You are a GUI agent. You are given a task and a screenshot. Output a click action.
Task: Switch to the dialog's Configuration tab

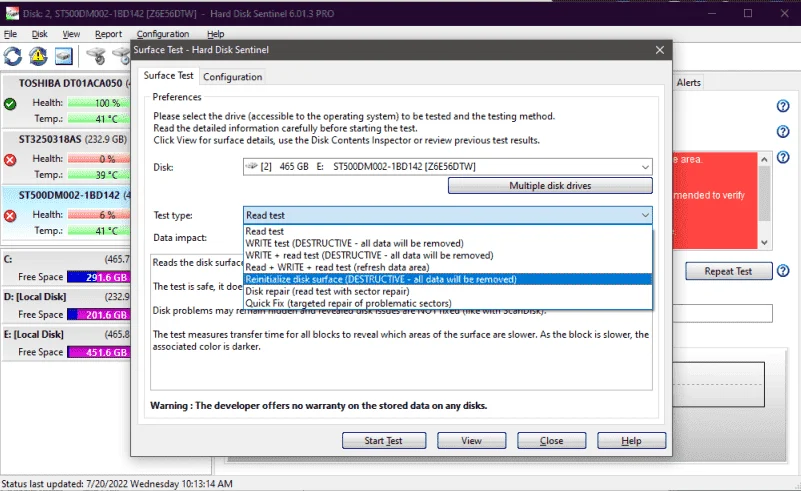tap(232, 77)
